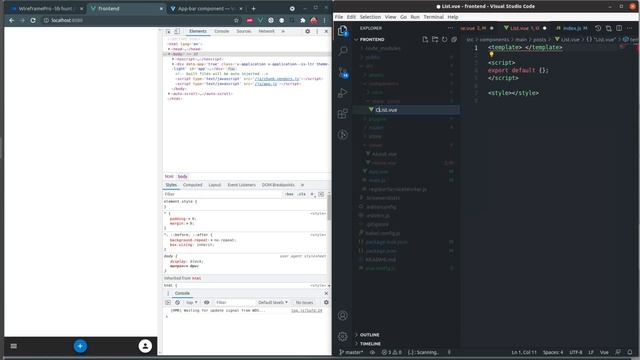This screenshot has width=640, height=360.
Task: Open the VS Code Selection menu
Action: click(370, 17)
